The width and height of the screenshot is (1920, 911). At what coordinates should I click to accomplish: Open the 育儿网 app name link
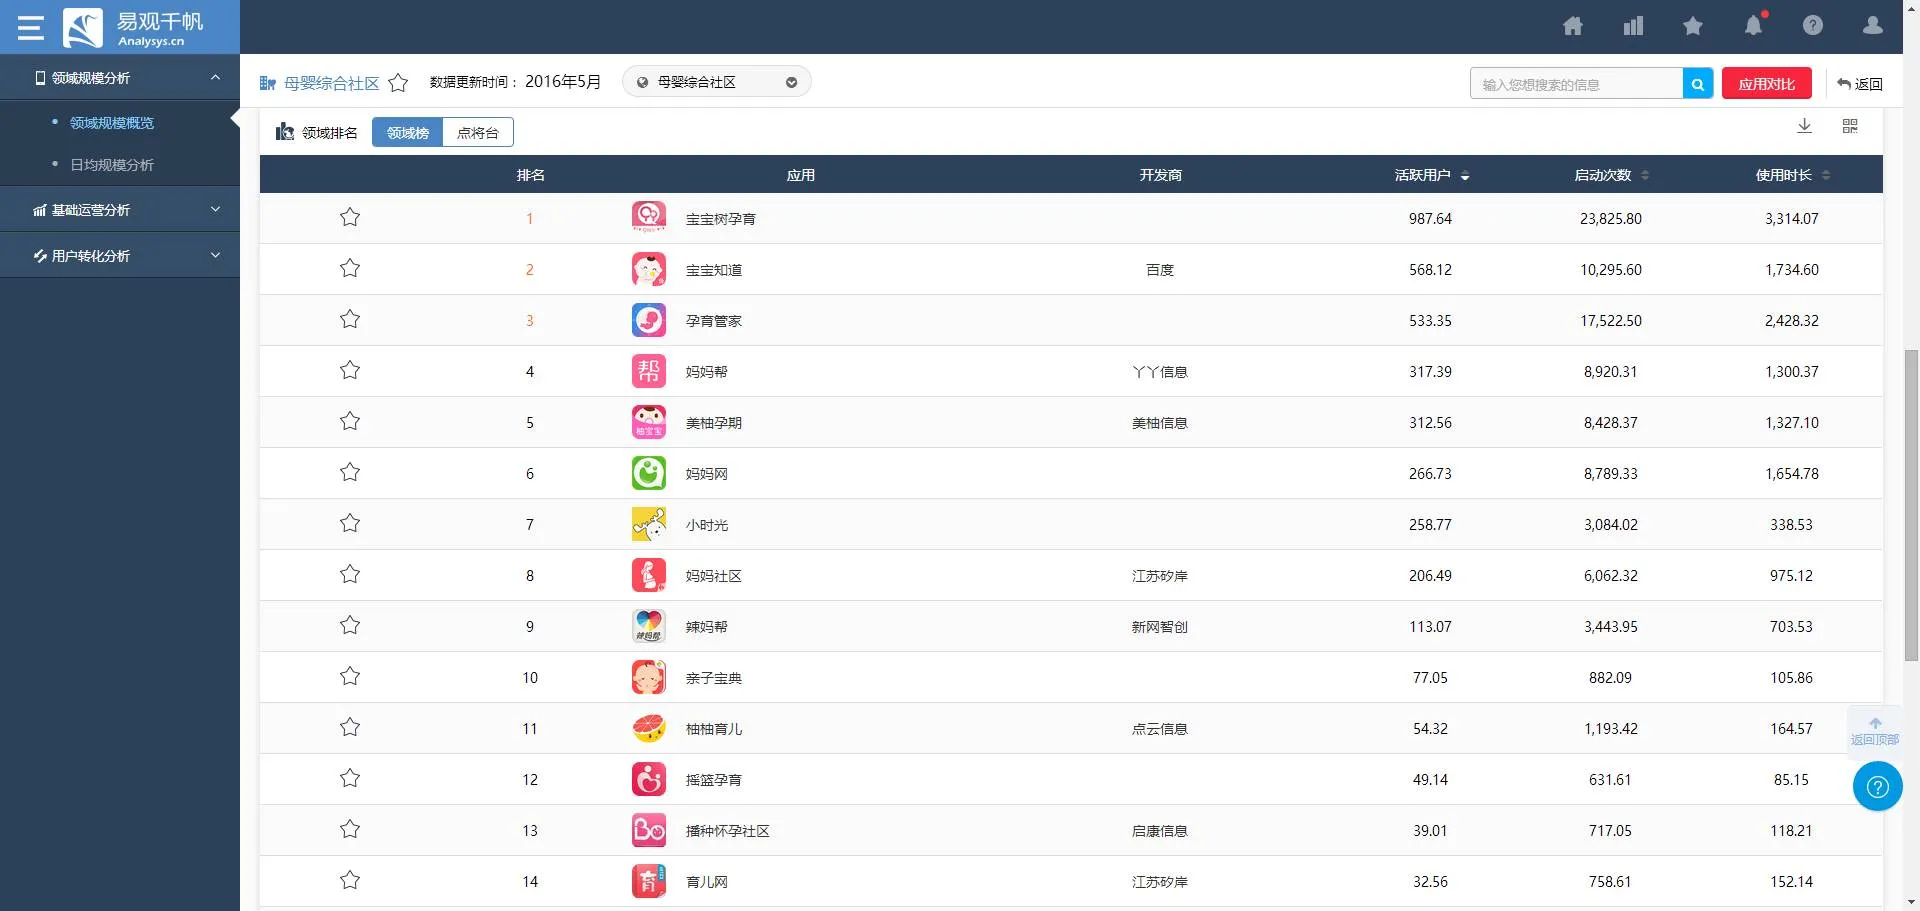706,882
